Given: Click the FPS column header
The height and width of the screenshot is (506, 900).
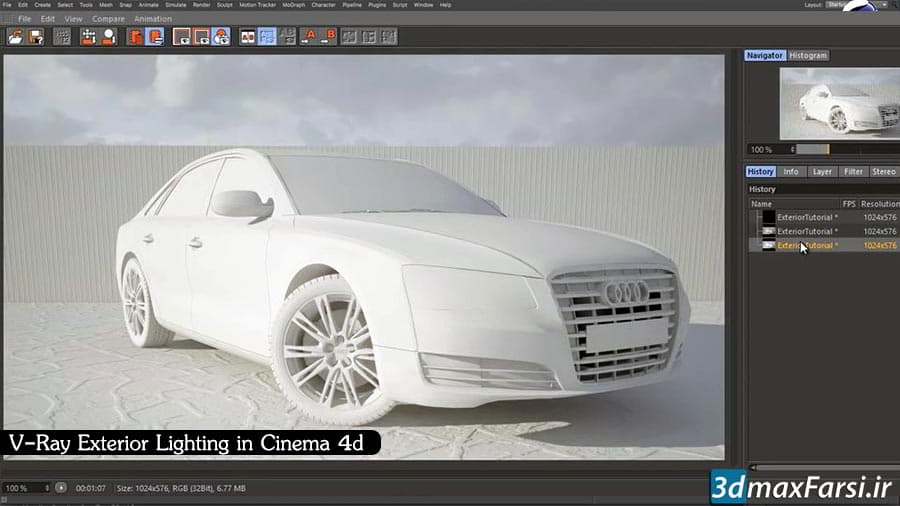Looking at the screenshot, I should (x=849, y=204).
